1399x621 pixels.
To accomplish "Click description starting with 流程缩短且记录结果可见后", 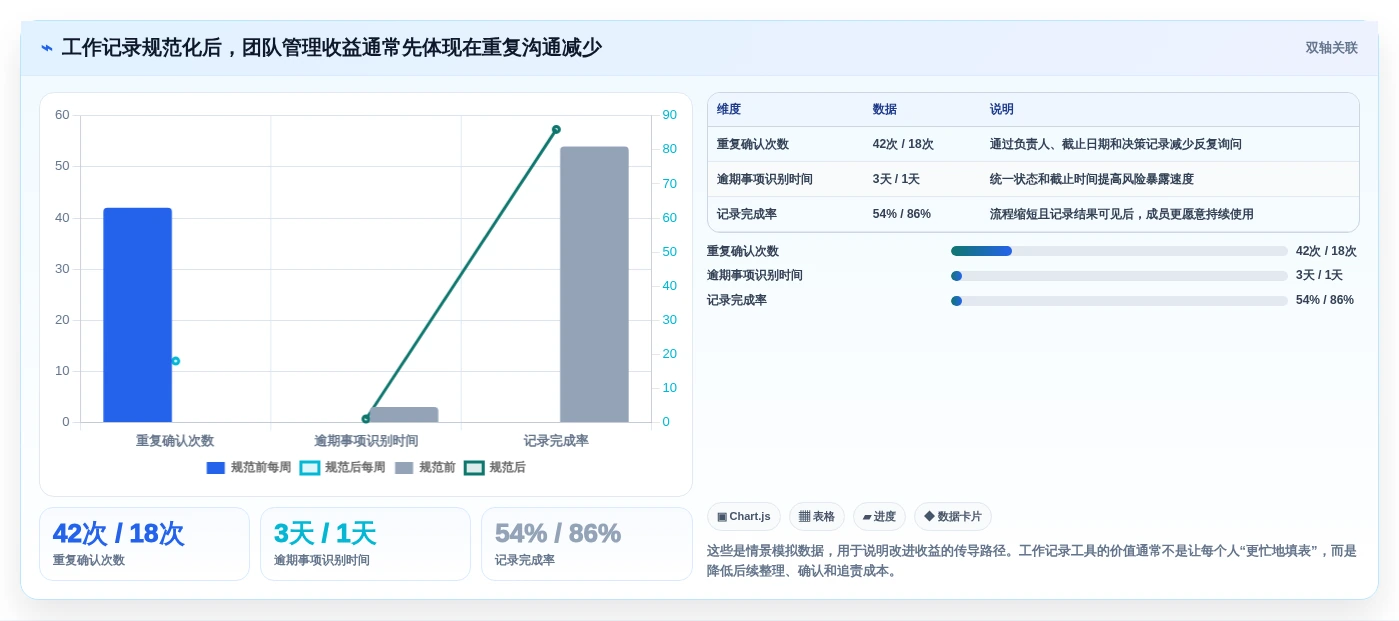I will pos(1122,214).
